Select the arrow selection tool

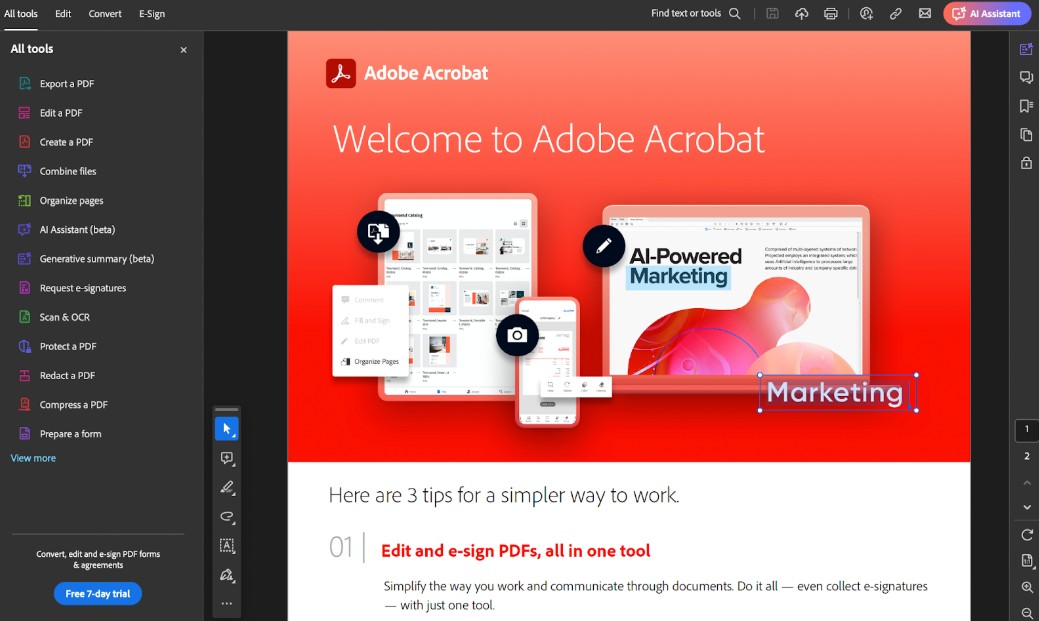tap(226, 429)
